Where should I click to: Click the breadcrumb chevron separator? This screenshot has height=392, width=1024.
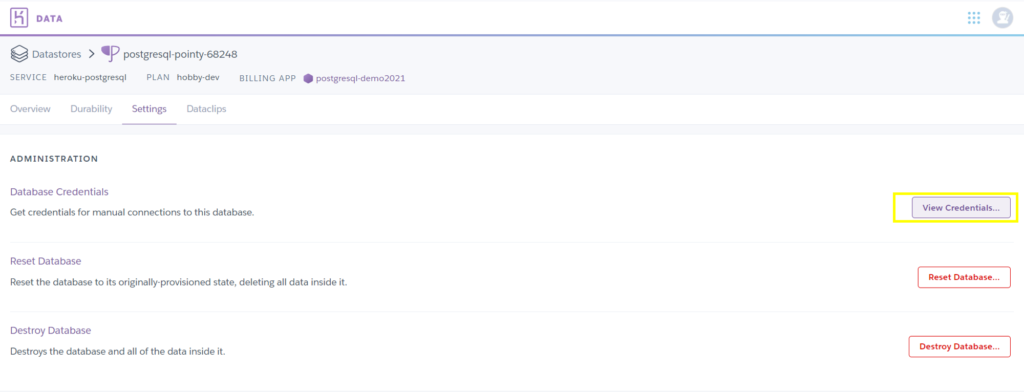91,54
